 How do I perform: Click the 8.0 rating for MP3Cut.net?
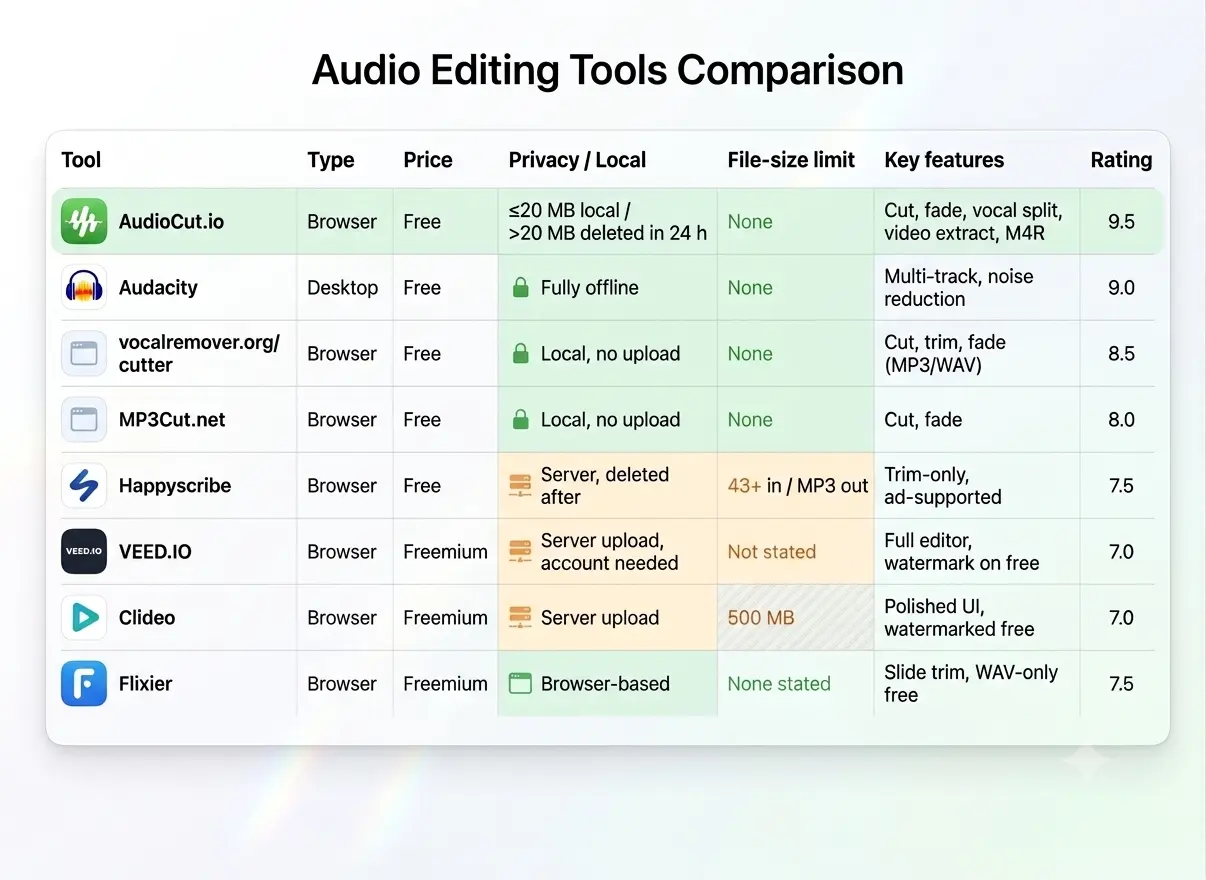tap(1121, 420)
